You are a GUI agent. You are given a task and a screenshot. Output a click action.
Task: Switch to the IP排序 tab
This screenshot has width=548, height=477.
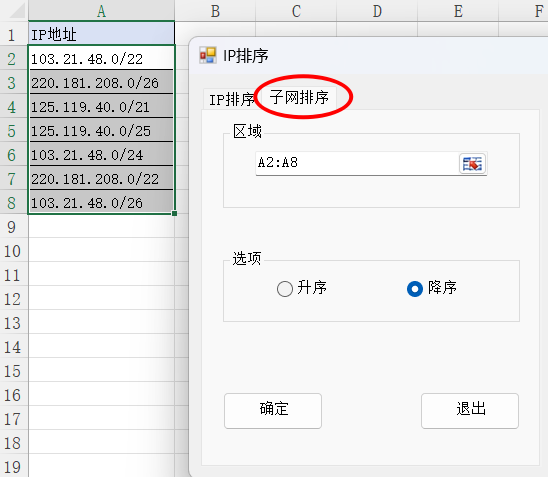coord(231,100)
